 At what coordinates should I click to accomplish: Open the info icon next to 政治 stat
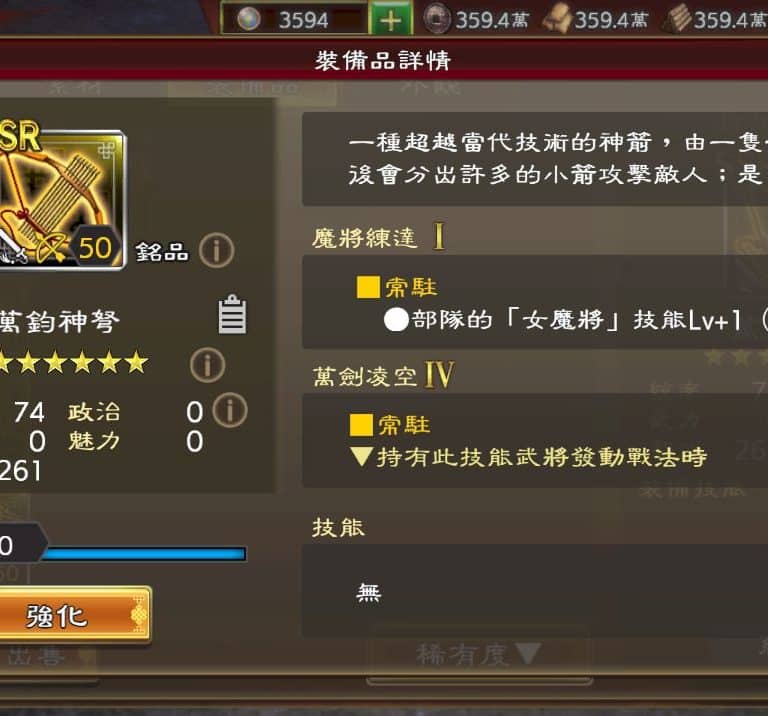pyautogui.click(x=230, y=410)
